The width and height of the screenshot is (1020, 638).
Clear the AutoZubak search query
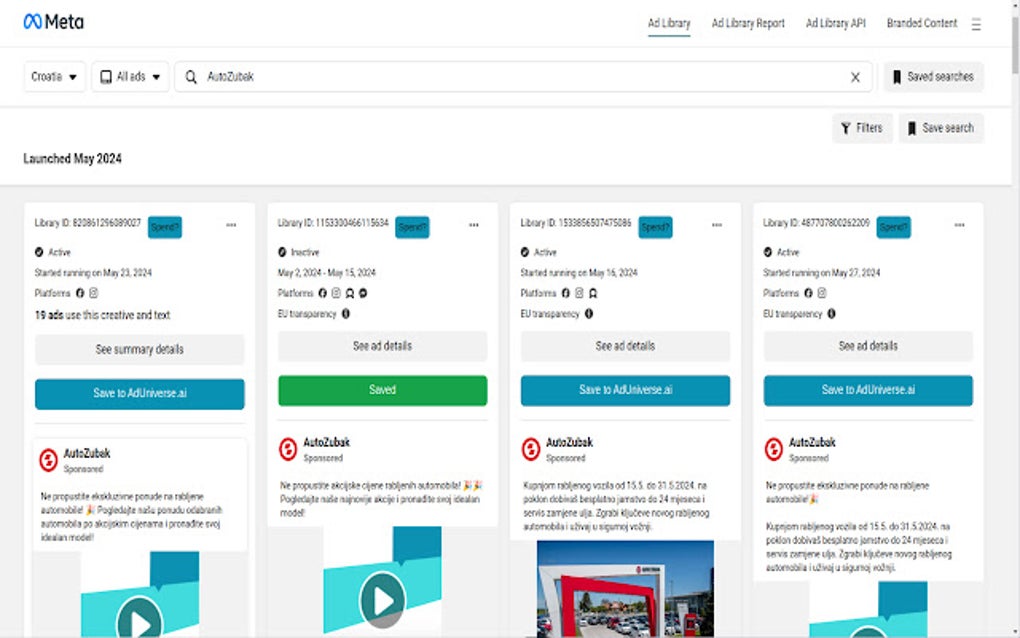coord(855,76)
